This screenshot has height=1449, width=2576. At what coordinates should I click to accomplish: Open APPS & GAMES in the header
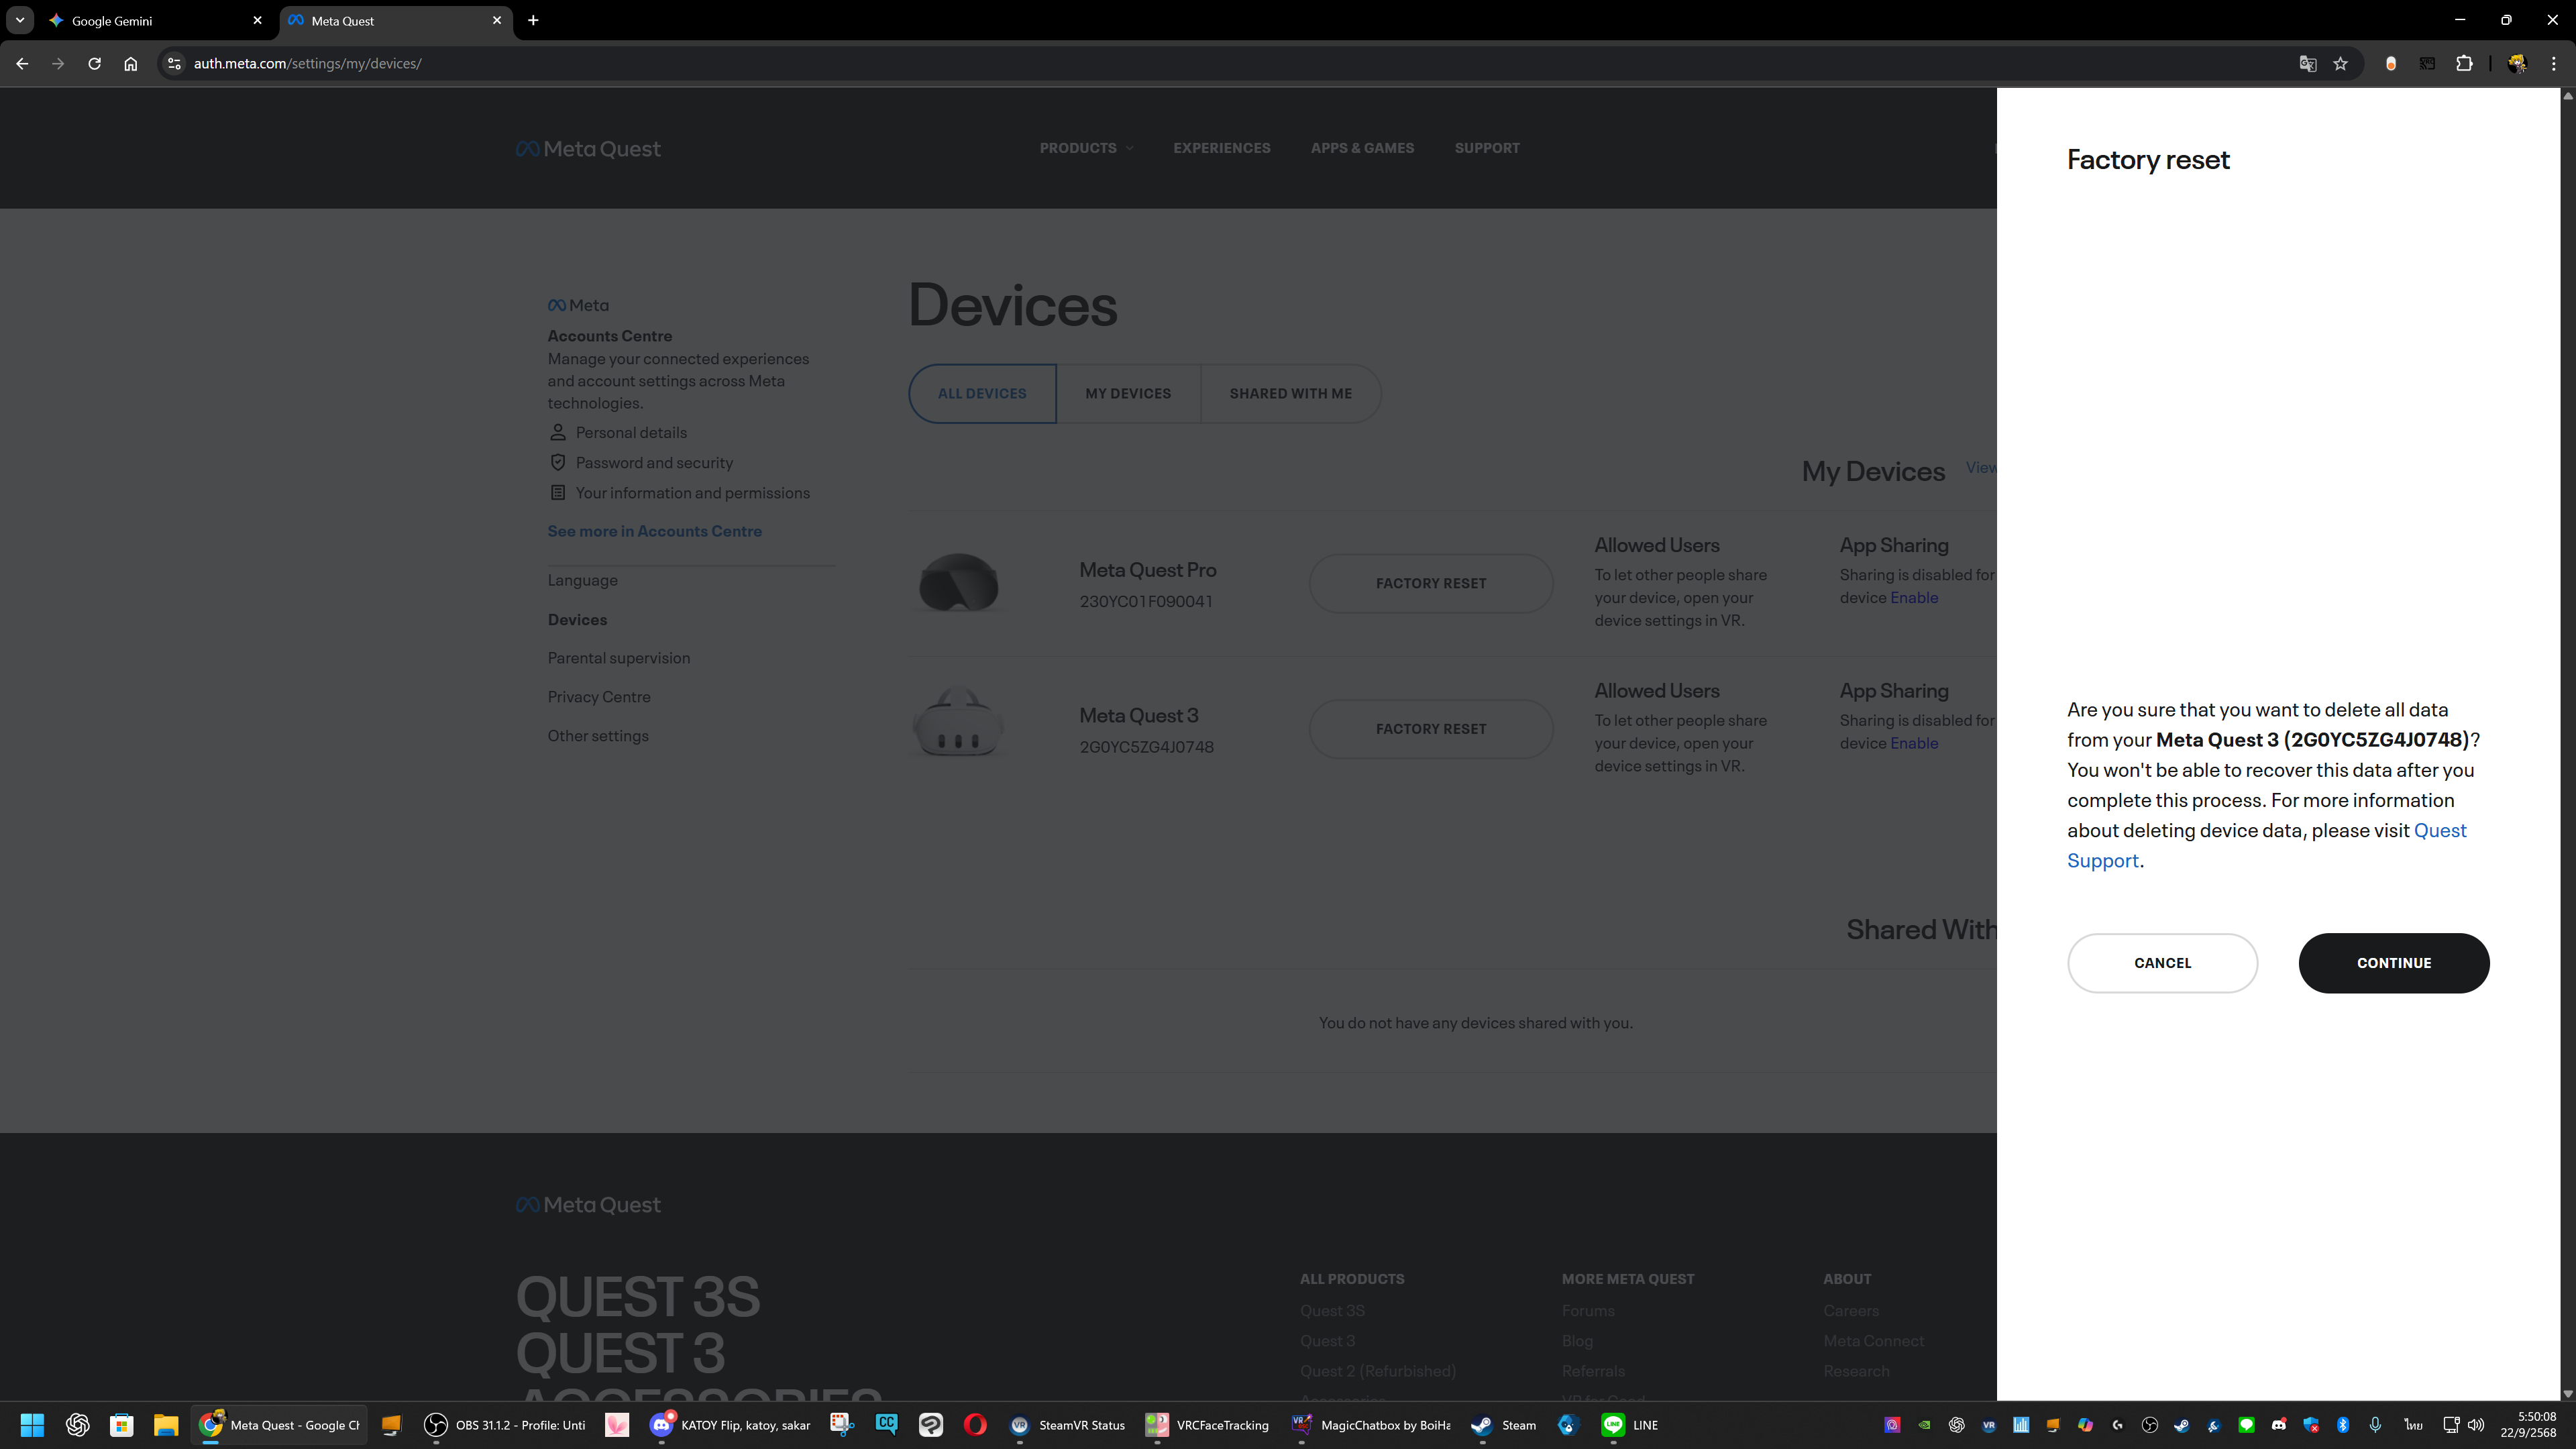[x=1362, y=148]
